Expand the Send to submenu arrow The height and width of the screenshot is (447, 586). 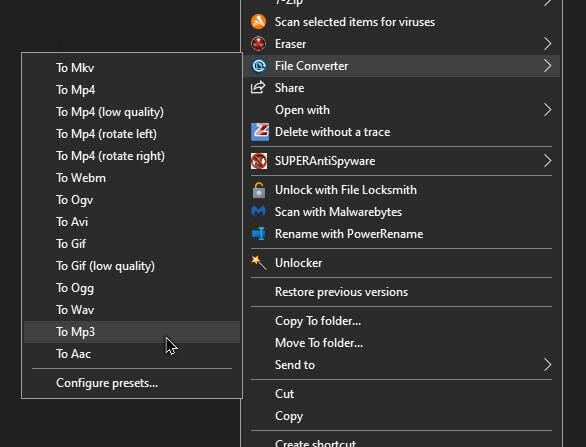[548, 365]
